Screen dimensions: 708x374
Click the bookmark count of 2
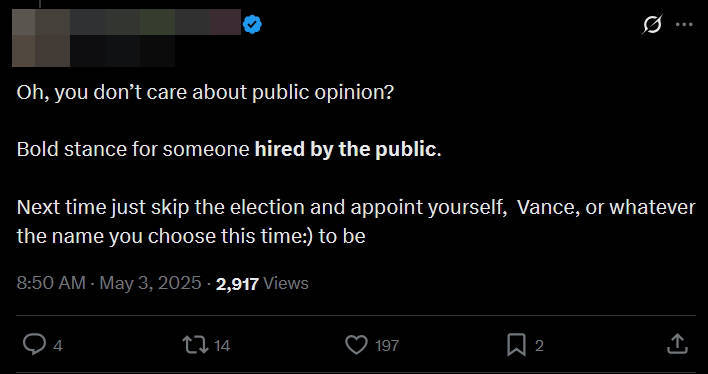coord(539,346)
